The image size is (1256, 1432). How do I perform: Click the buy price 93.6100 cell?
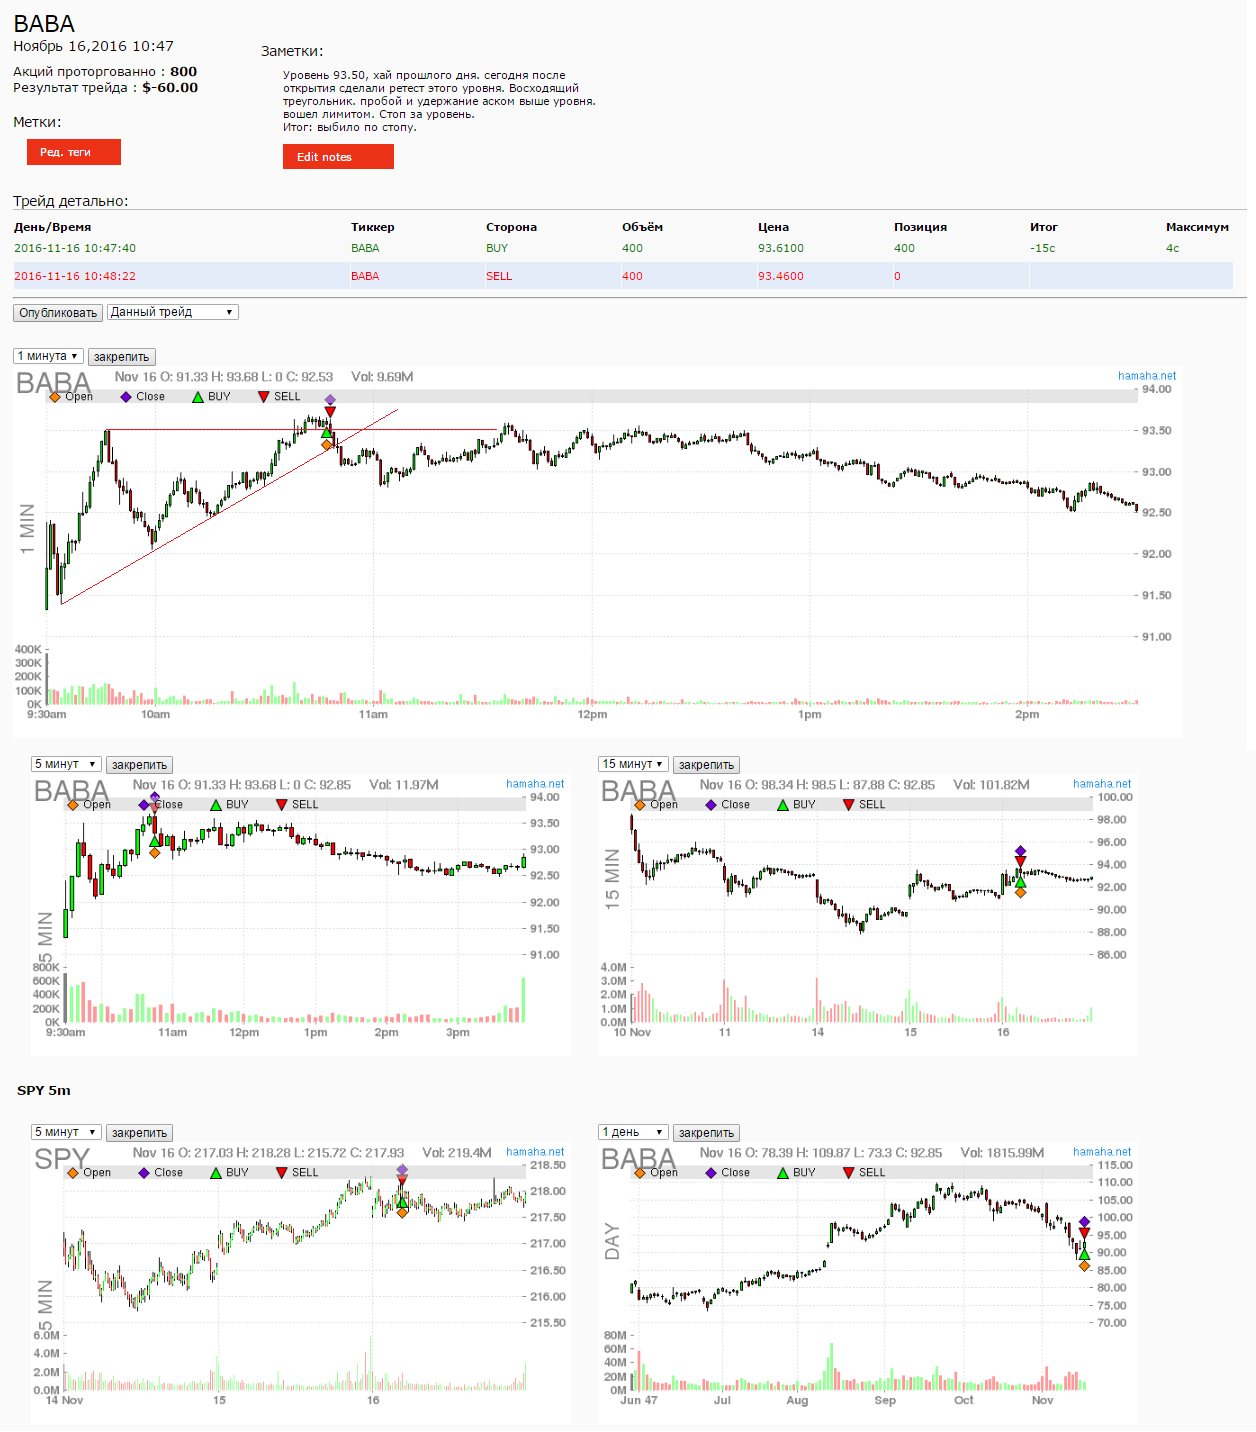781,248
